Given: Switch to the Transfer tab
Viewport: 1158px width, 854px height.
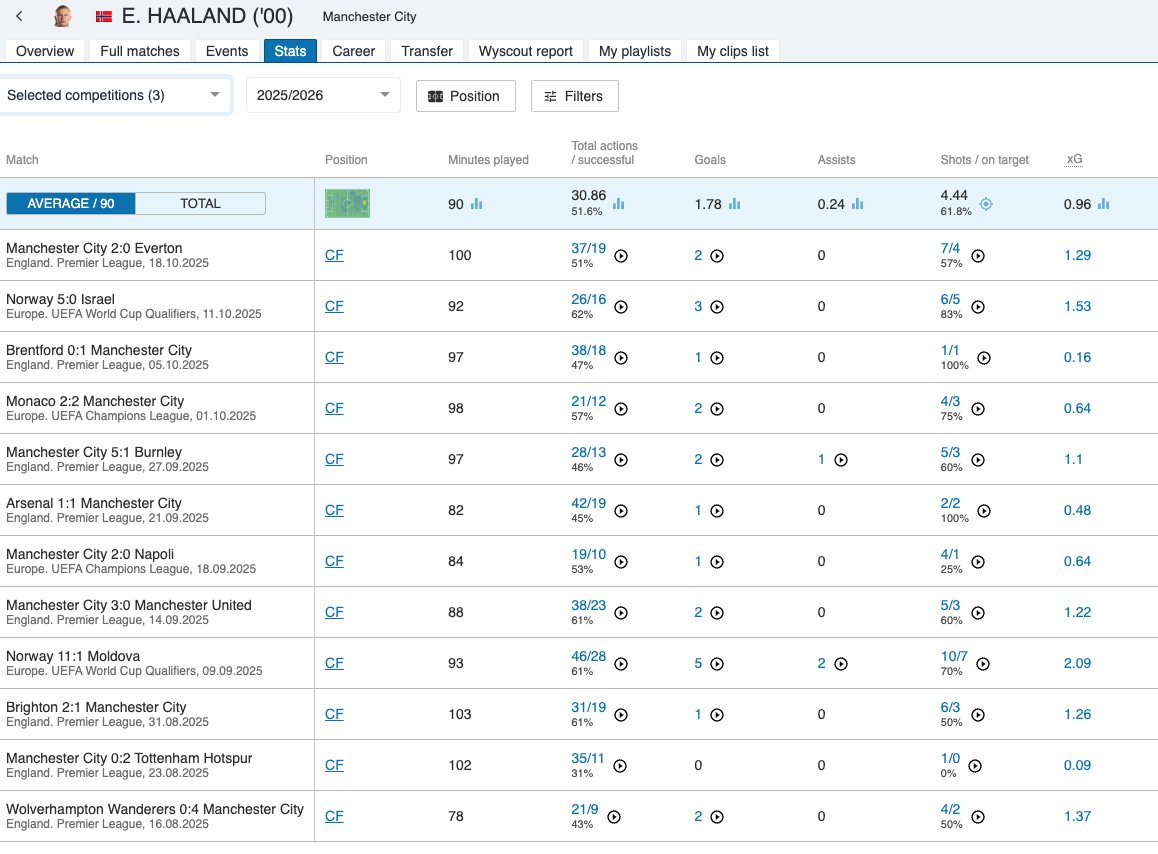Looking at the screenshot, I should pyautogui.click(x=427, y=51).
